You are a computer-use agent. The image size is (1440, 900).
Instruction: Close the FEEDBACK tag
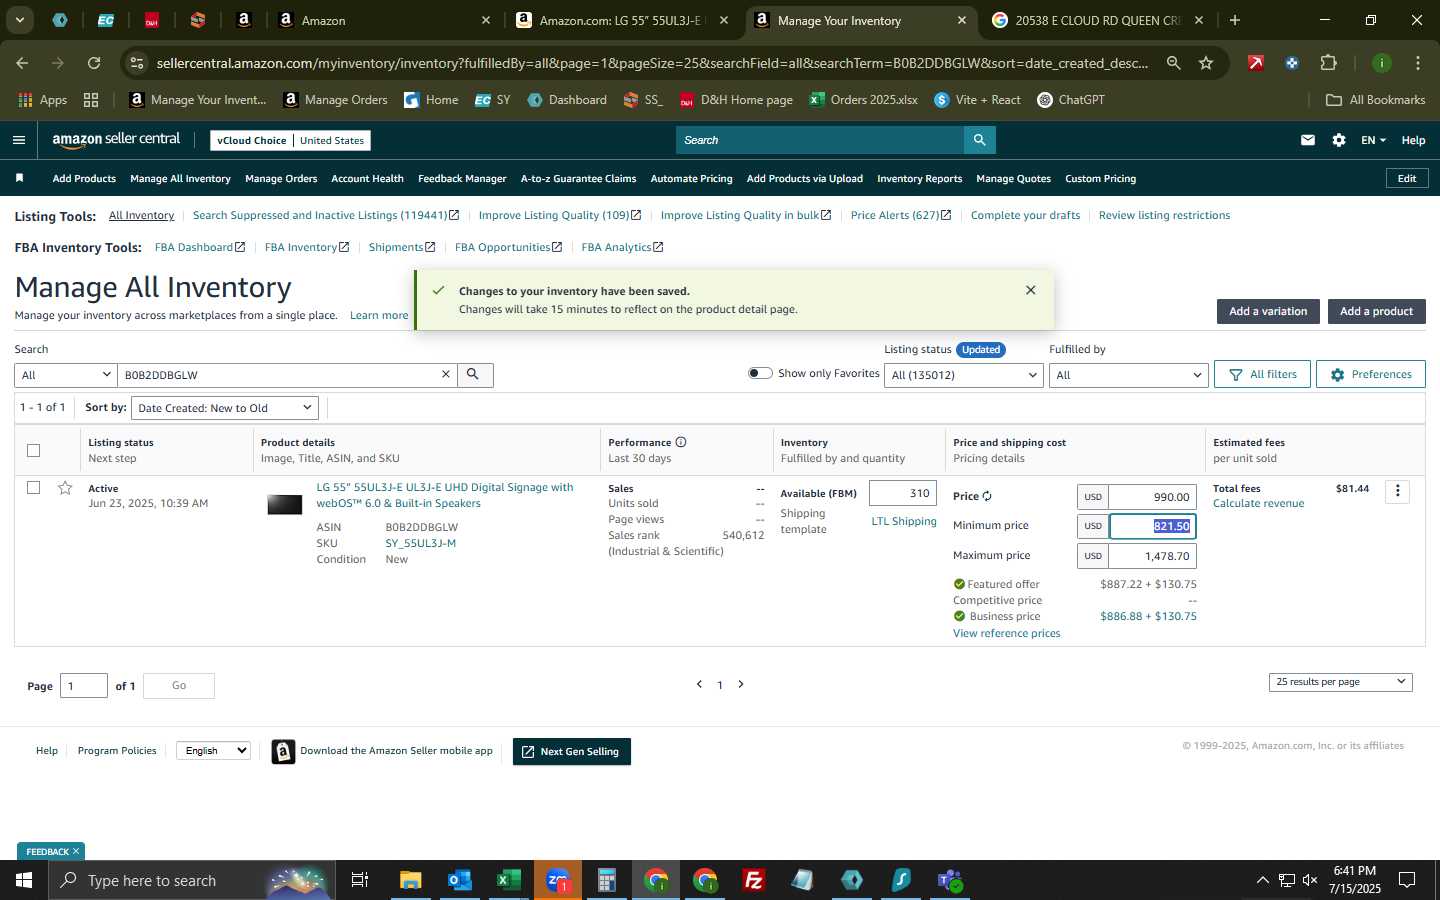(75, 851)
